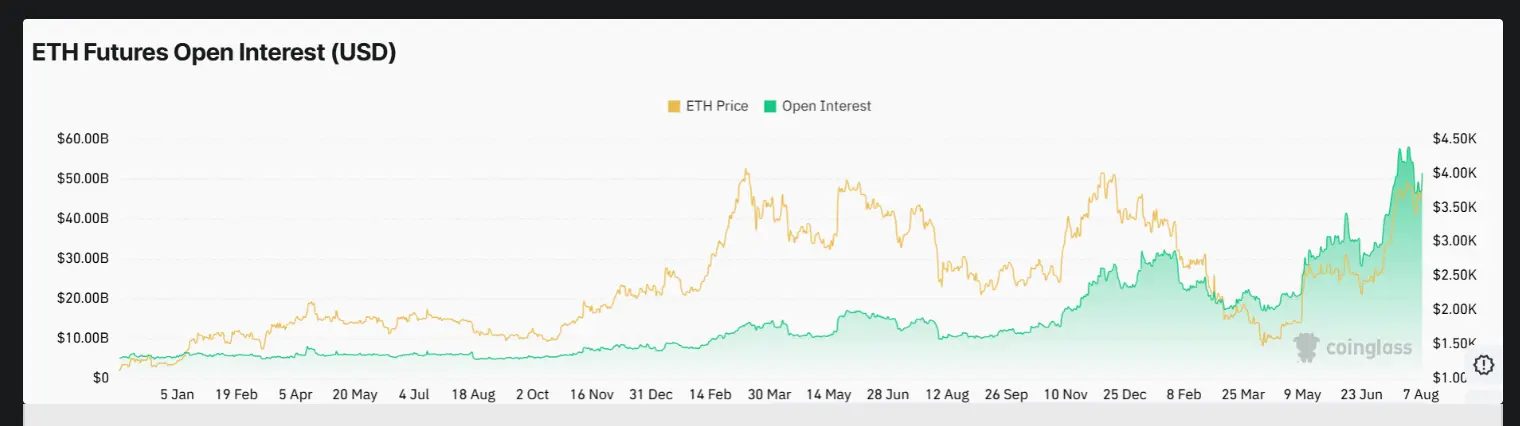Select the 10 Nov date label
Screen dimensions: 1520x426
pos(1066,395)
